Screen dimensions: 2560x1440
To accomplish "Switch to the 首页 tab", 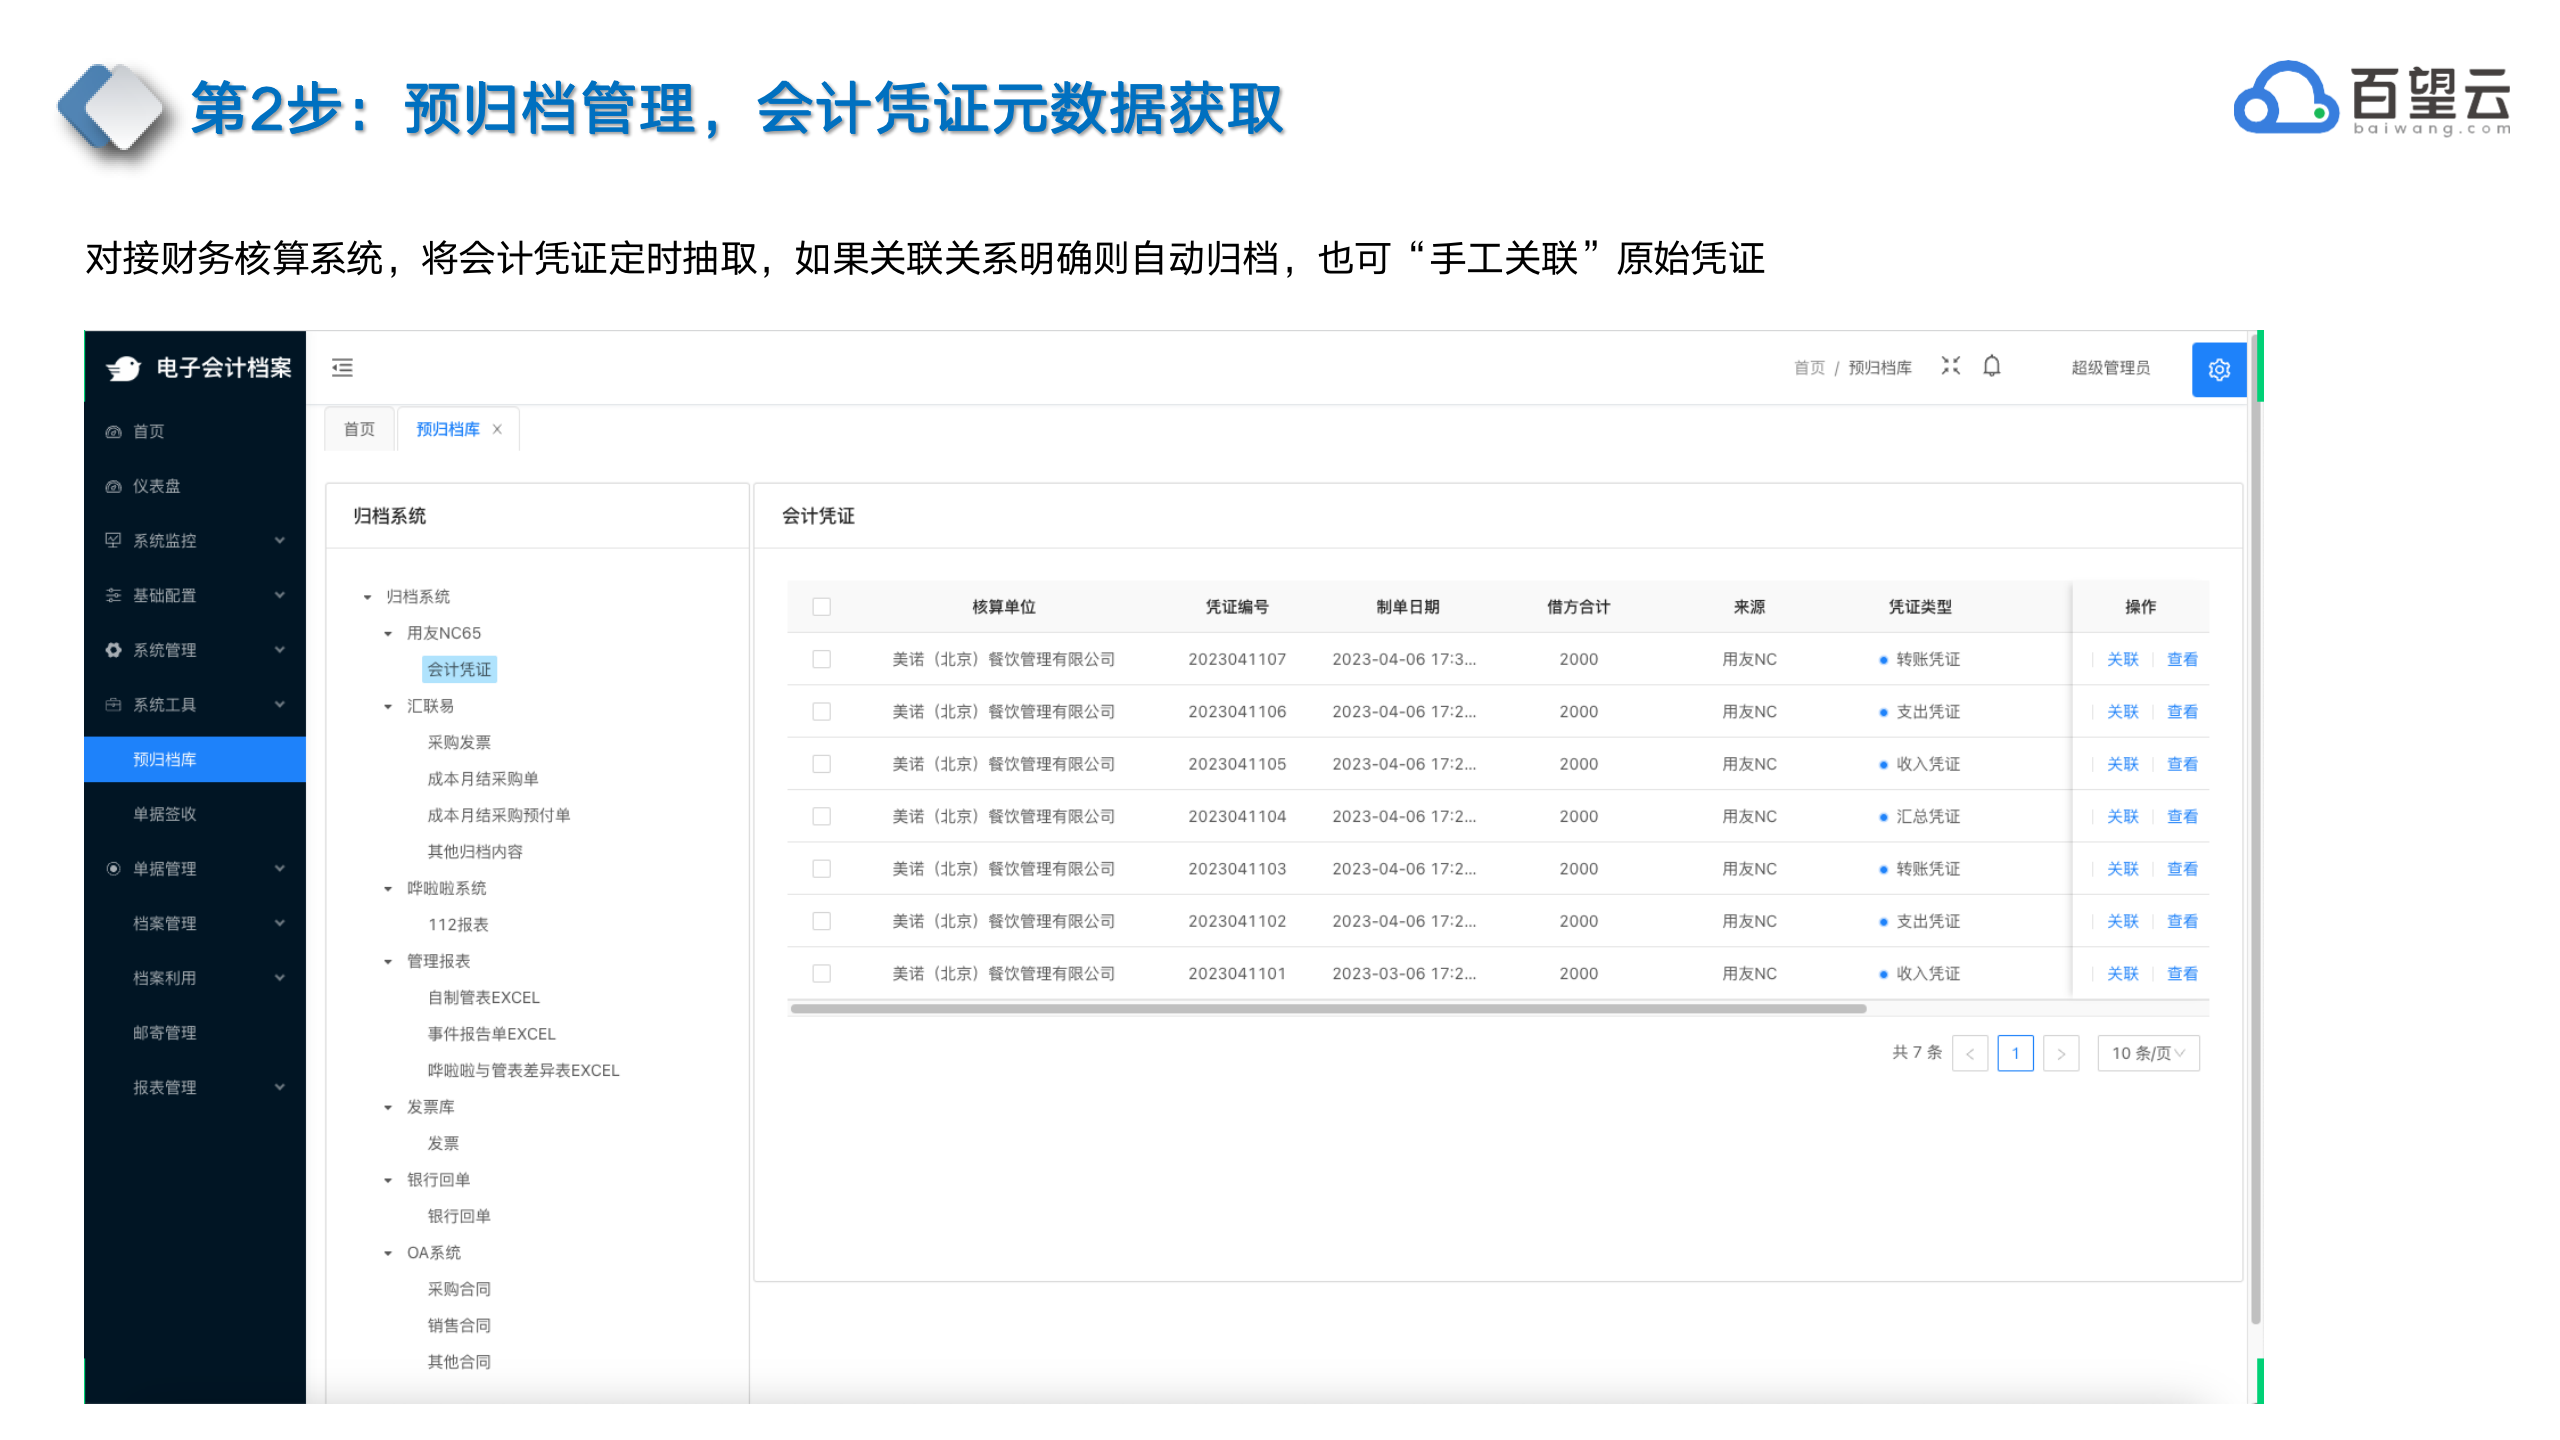I will [359, 429].
